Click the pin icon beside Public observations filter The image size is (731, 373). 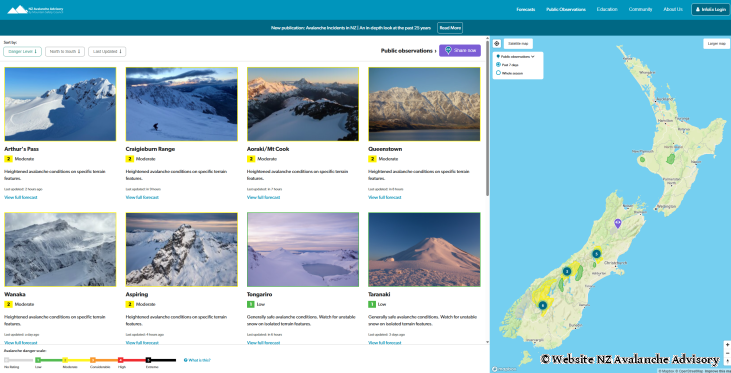[x=498, y=56]
